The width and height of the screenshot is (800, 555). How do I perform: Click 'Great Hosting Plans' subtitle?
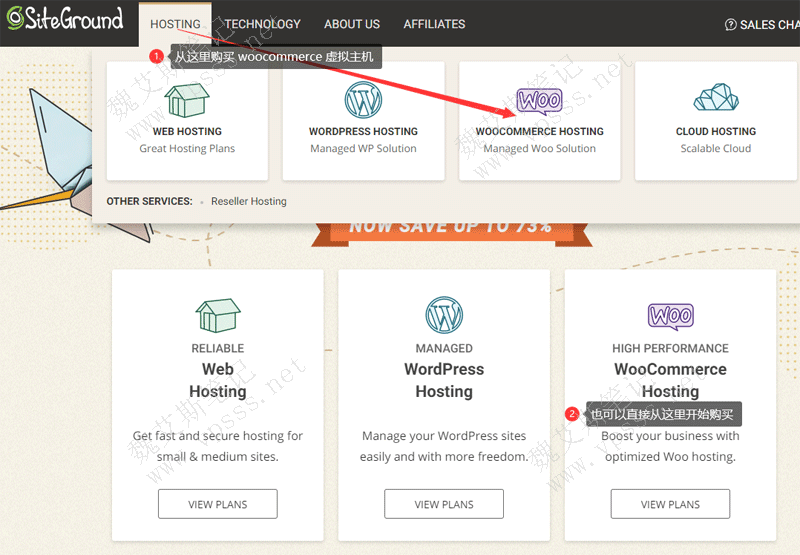[x=187, y=148]
